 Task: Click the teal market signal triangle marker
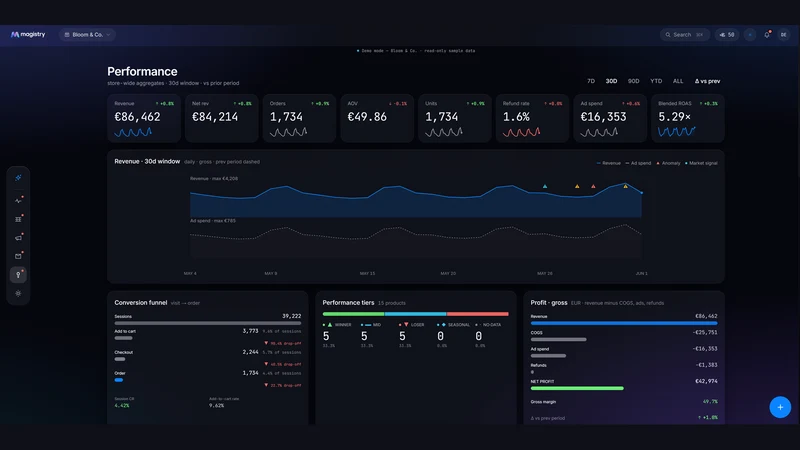[x=545, y=186]
